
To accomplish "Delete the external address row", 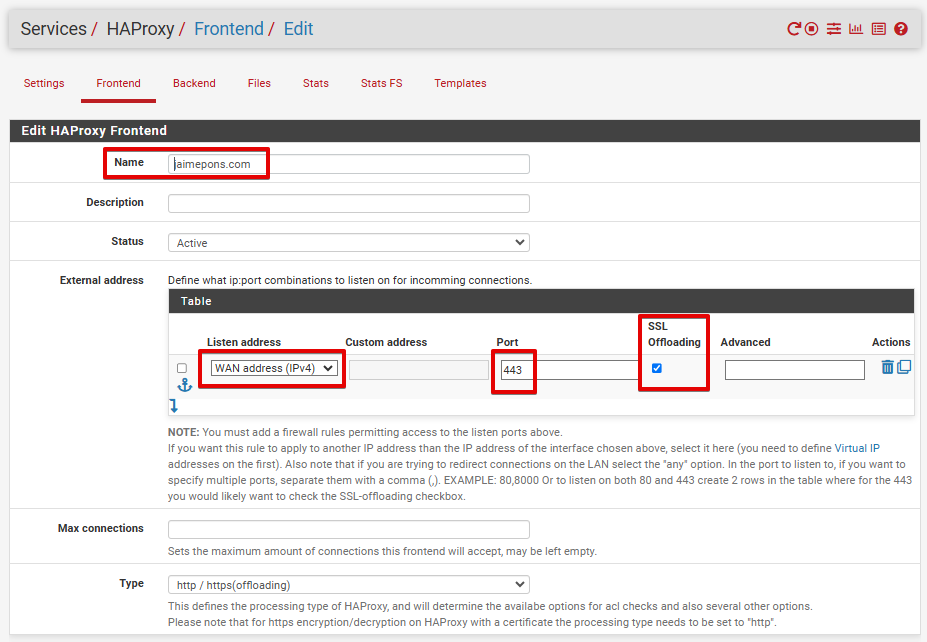I will pos(887,367).
